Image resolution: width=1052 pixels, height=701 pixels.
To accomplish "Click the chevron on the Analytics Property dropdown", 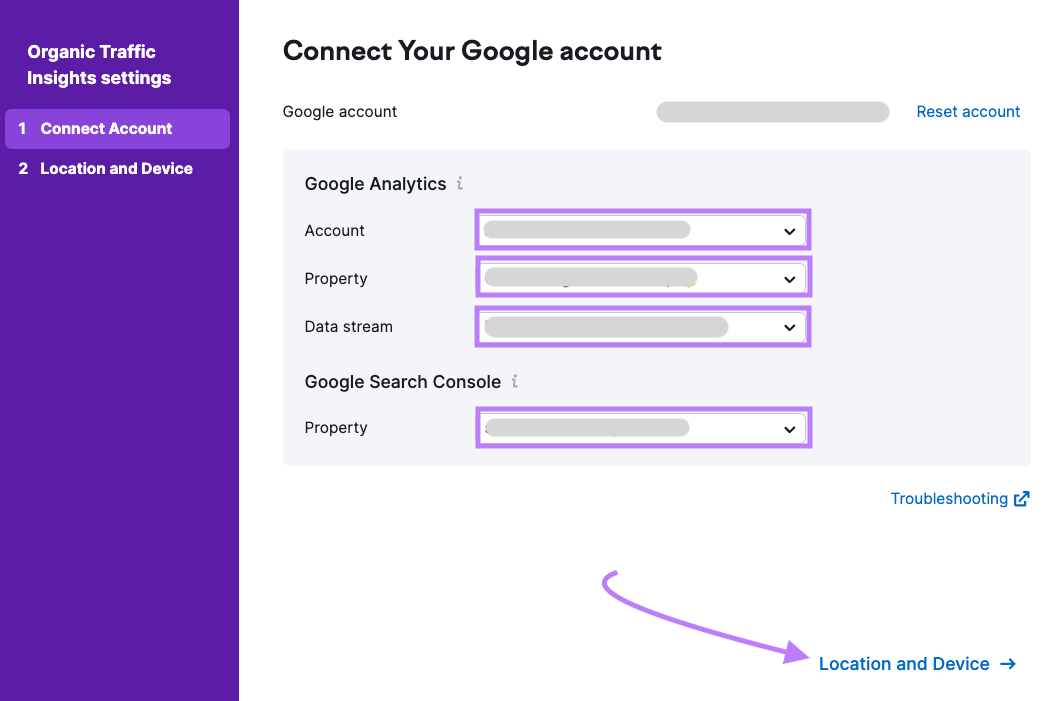I will click(789, 277).
